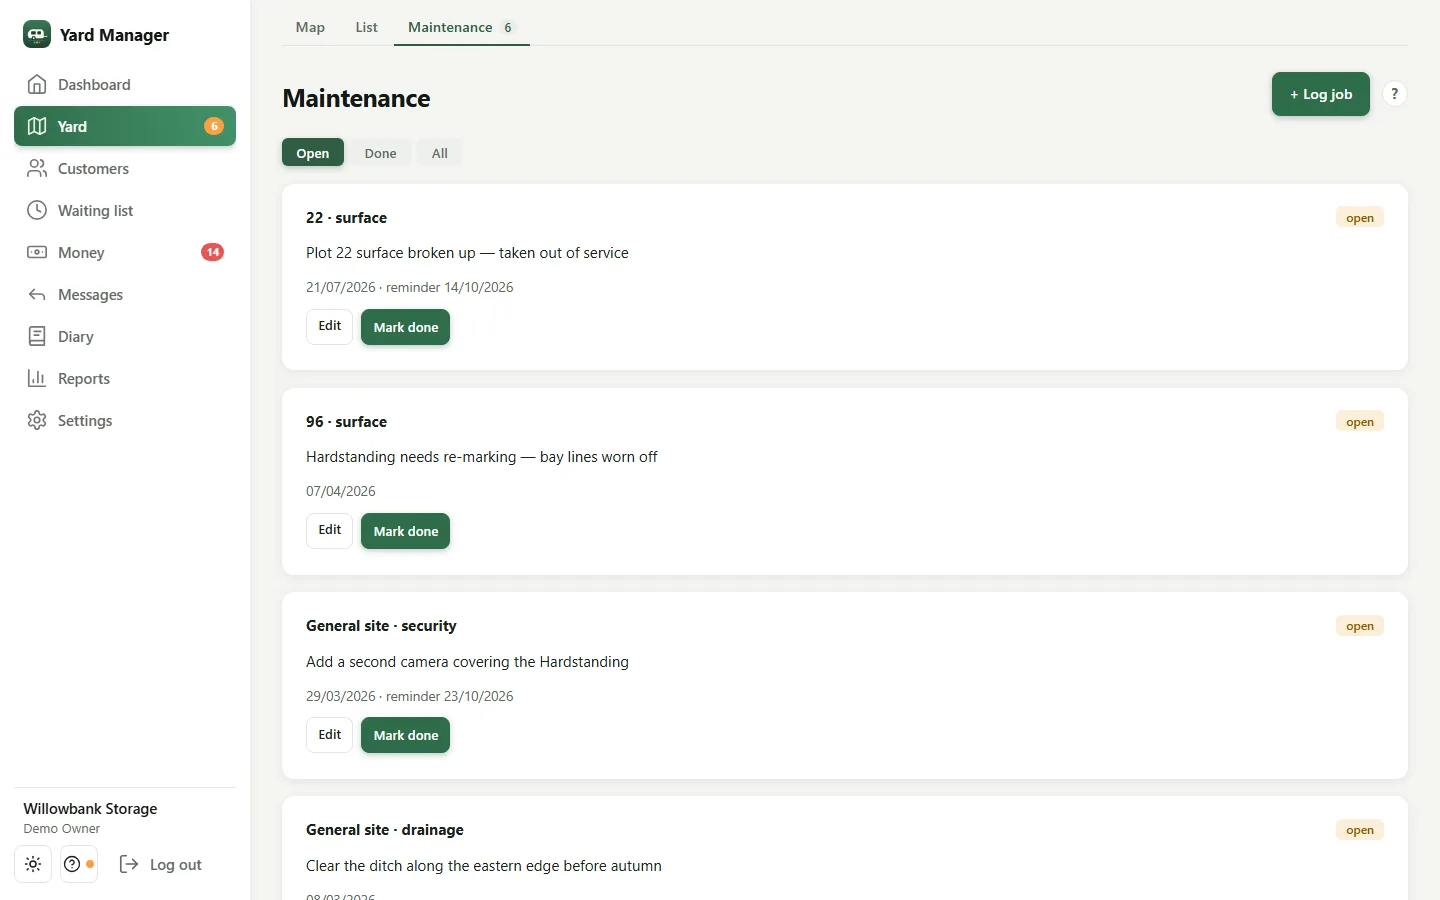1440x900 pixels.
Task: Click the red 14 badge on Money
Action: [212, 252]
